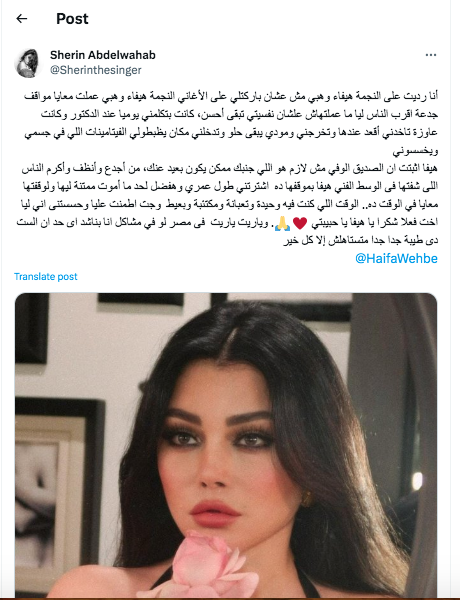Click the single word line ويخسسوني

pos(415,151)
